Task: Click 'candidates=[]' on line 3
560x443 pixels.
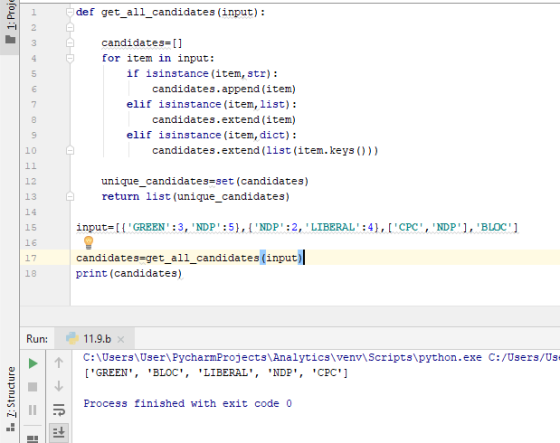Action: (x=142, y=43)
